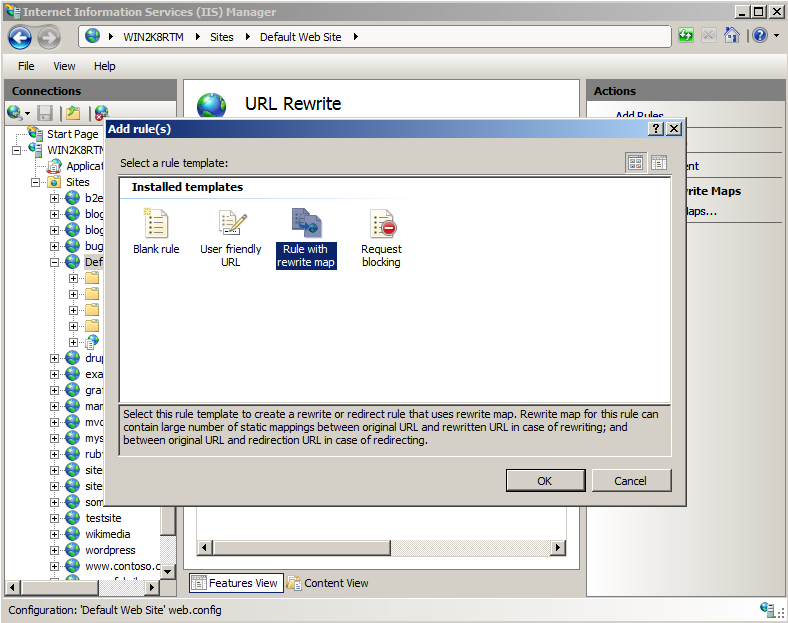The height and width of the screenshot is (623, 788).
Task: Collapse the WIN2K8RTM server node
Action: tap(17, 150)
